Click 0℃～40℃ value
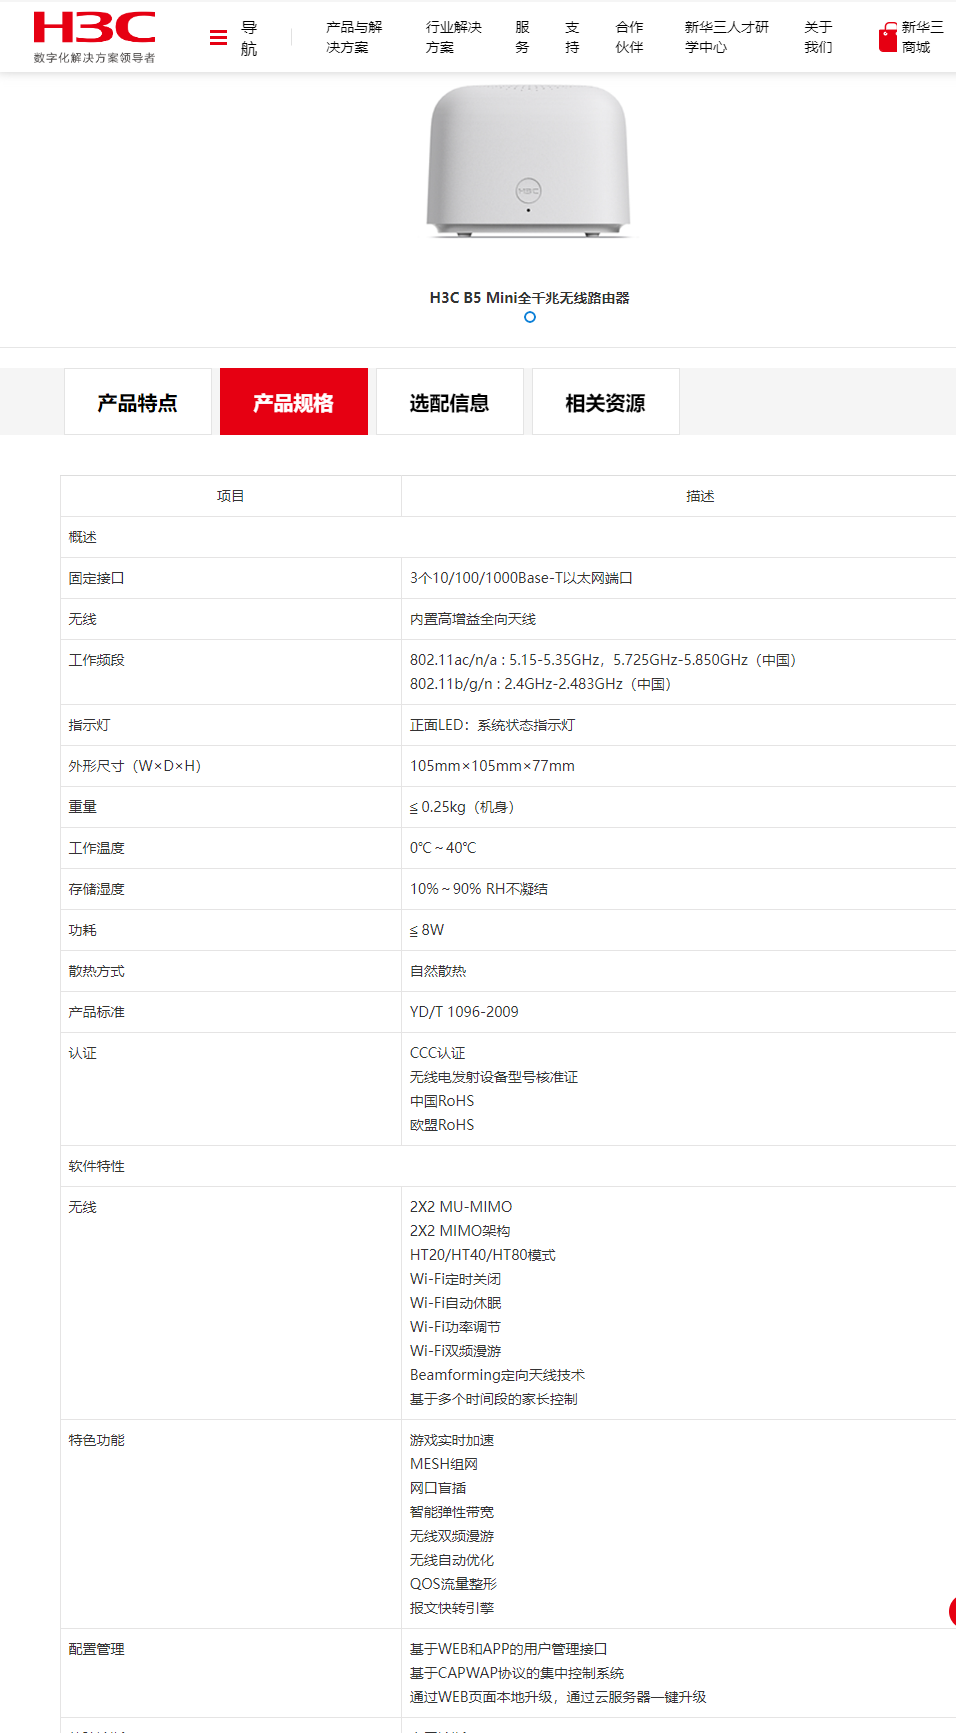This screenshot has width=956, height=1733. [x=443, y=848]
